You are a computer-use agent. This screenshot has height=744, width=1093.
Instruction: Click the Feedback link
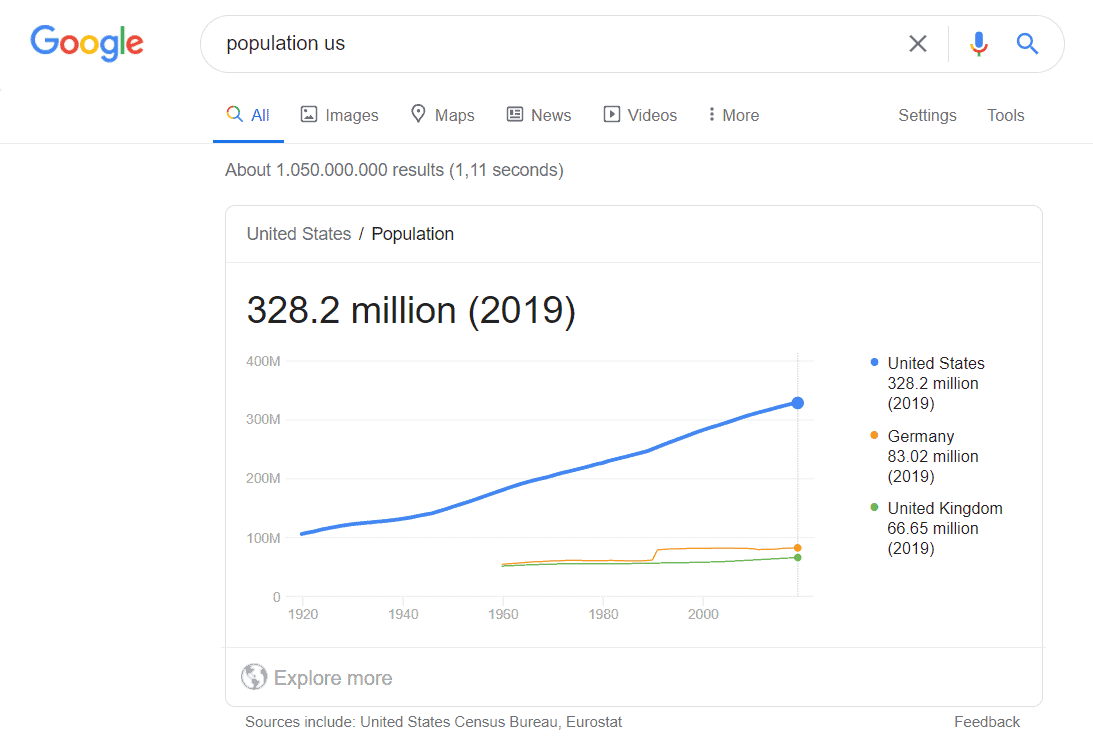[987, 721]
